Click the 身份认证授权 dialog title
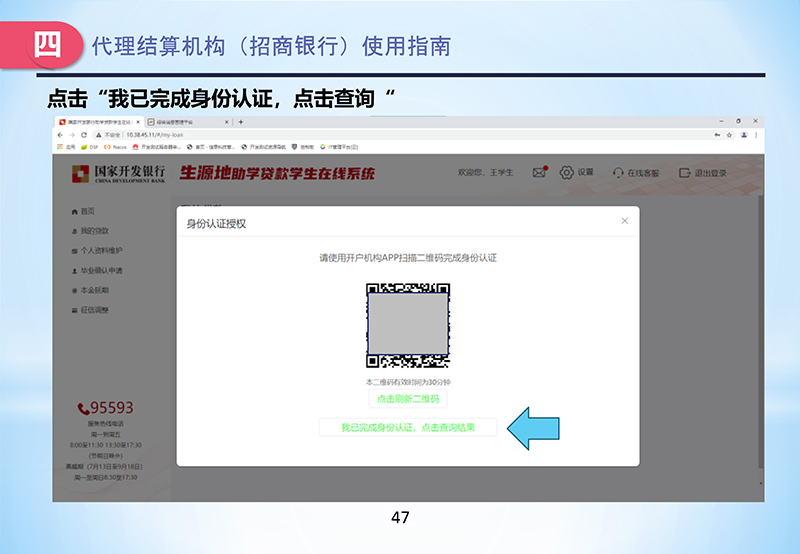This screenshot has height=554, width=800. pyautogui.click(x=216, y=223)
